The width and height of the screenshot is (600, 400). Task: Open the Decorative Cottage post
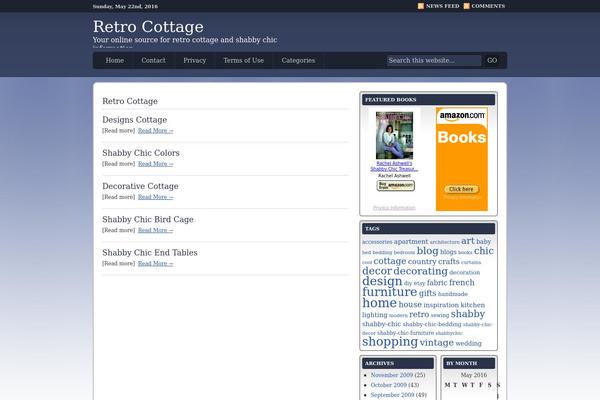tap(140, 186)
